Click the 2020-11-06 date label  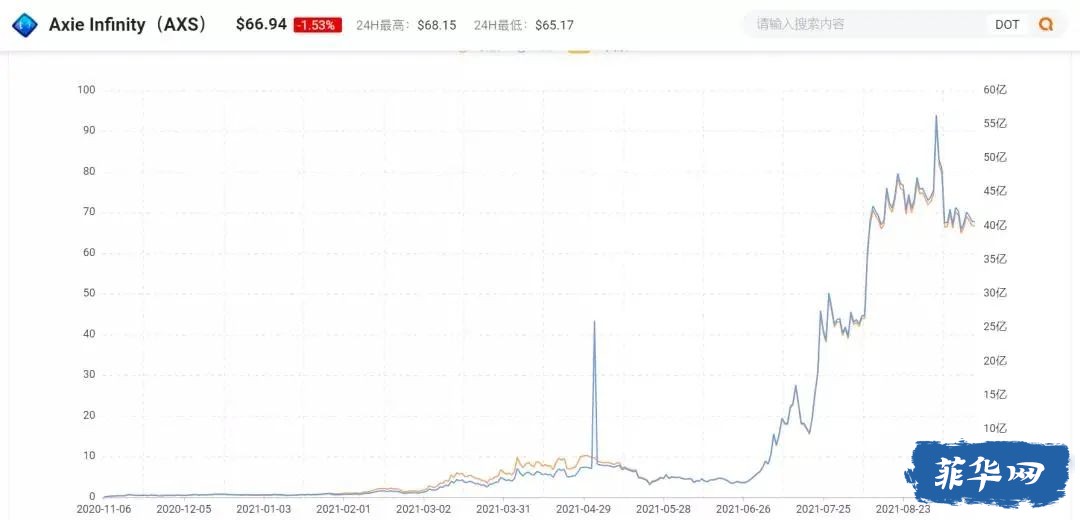tap(105, 510)
